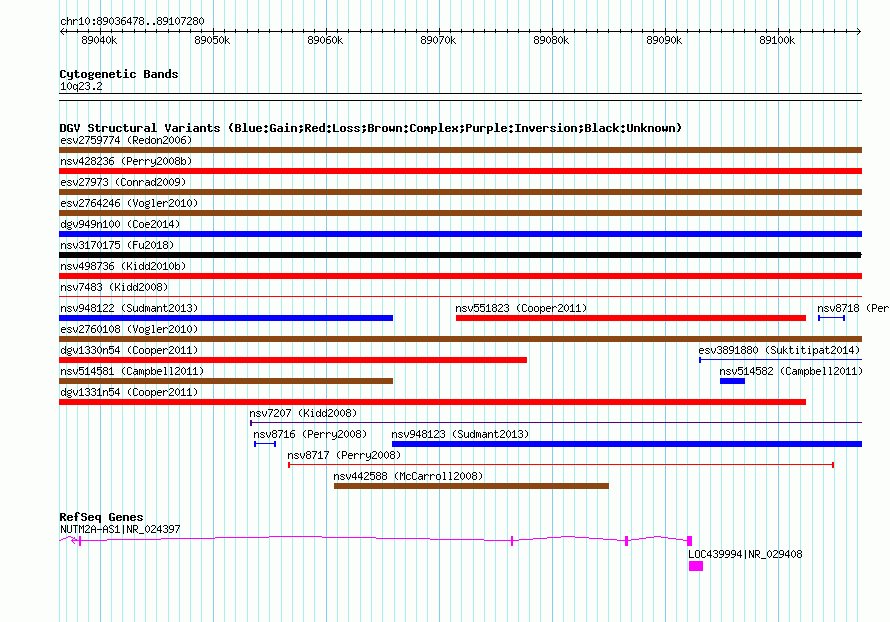
Task: Click the blue nsv948123 (Sudmant2013) bar
Action: 627,444
